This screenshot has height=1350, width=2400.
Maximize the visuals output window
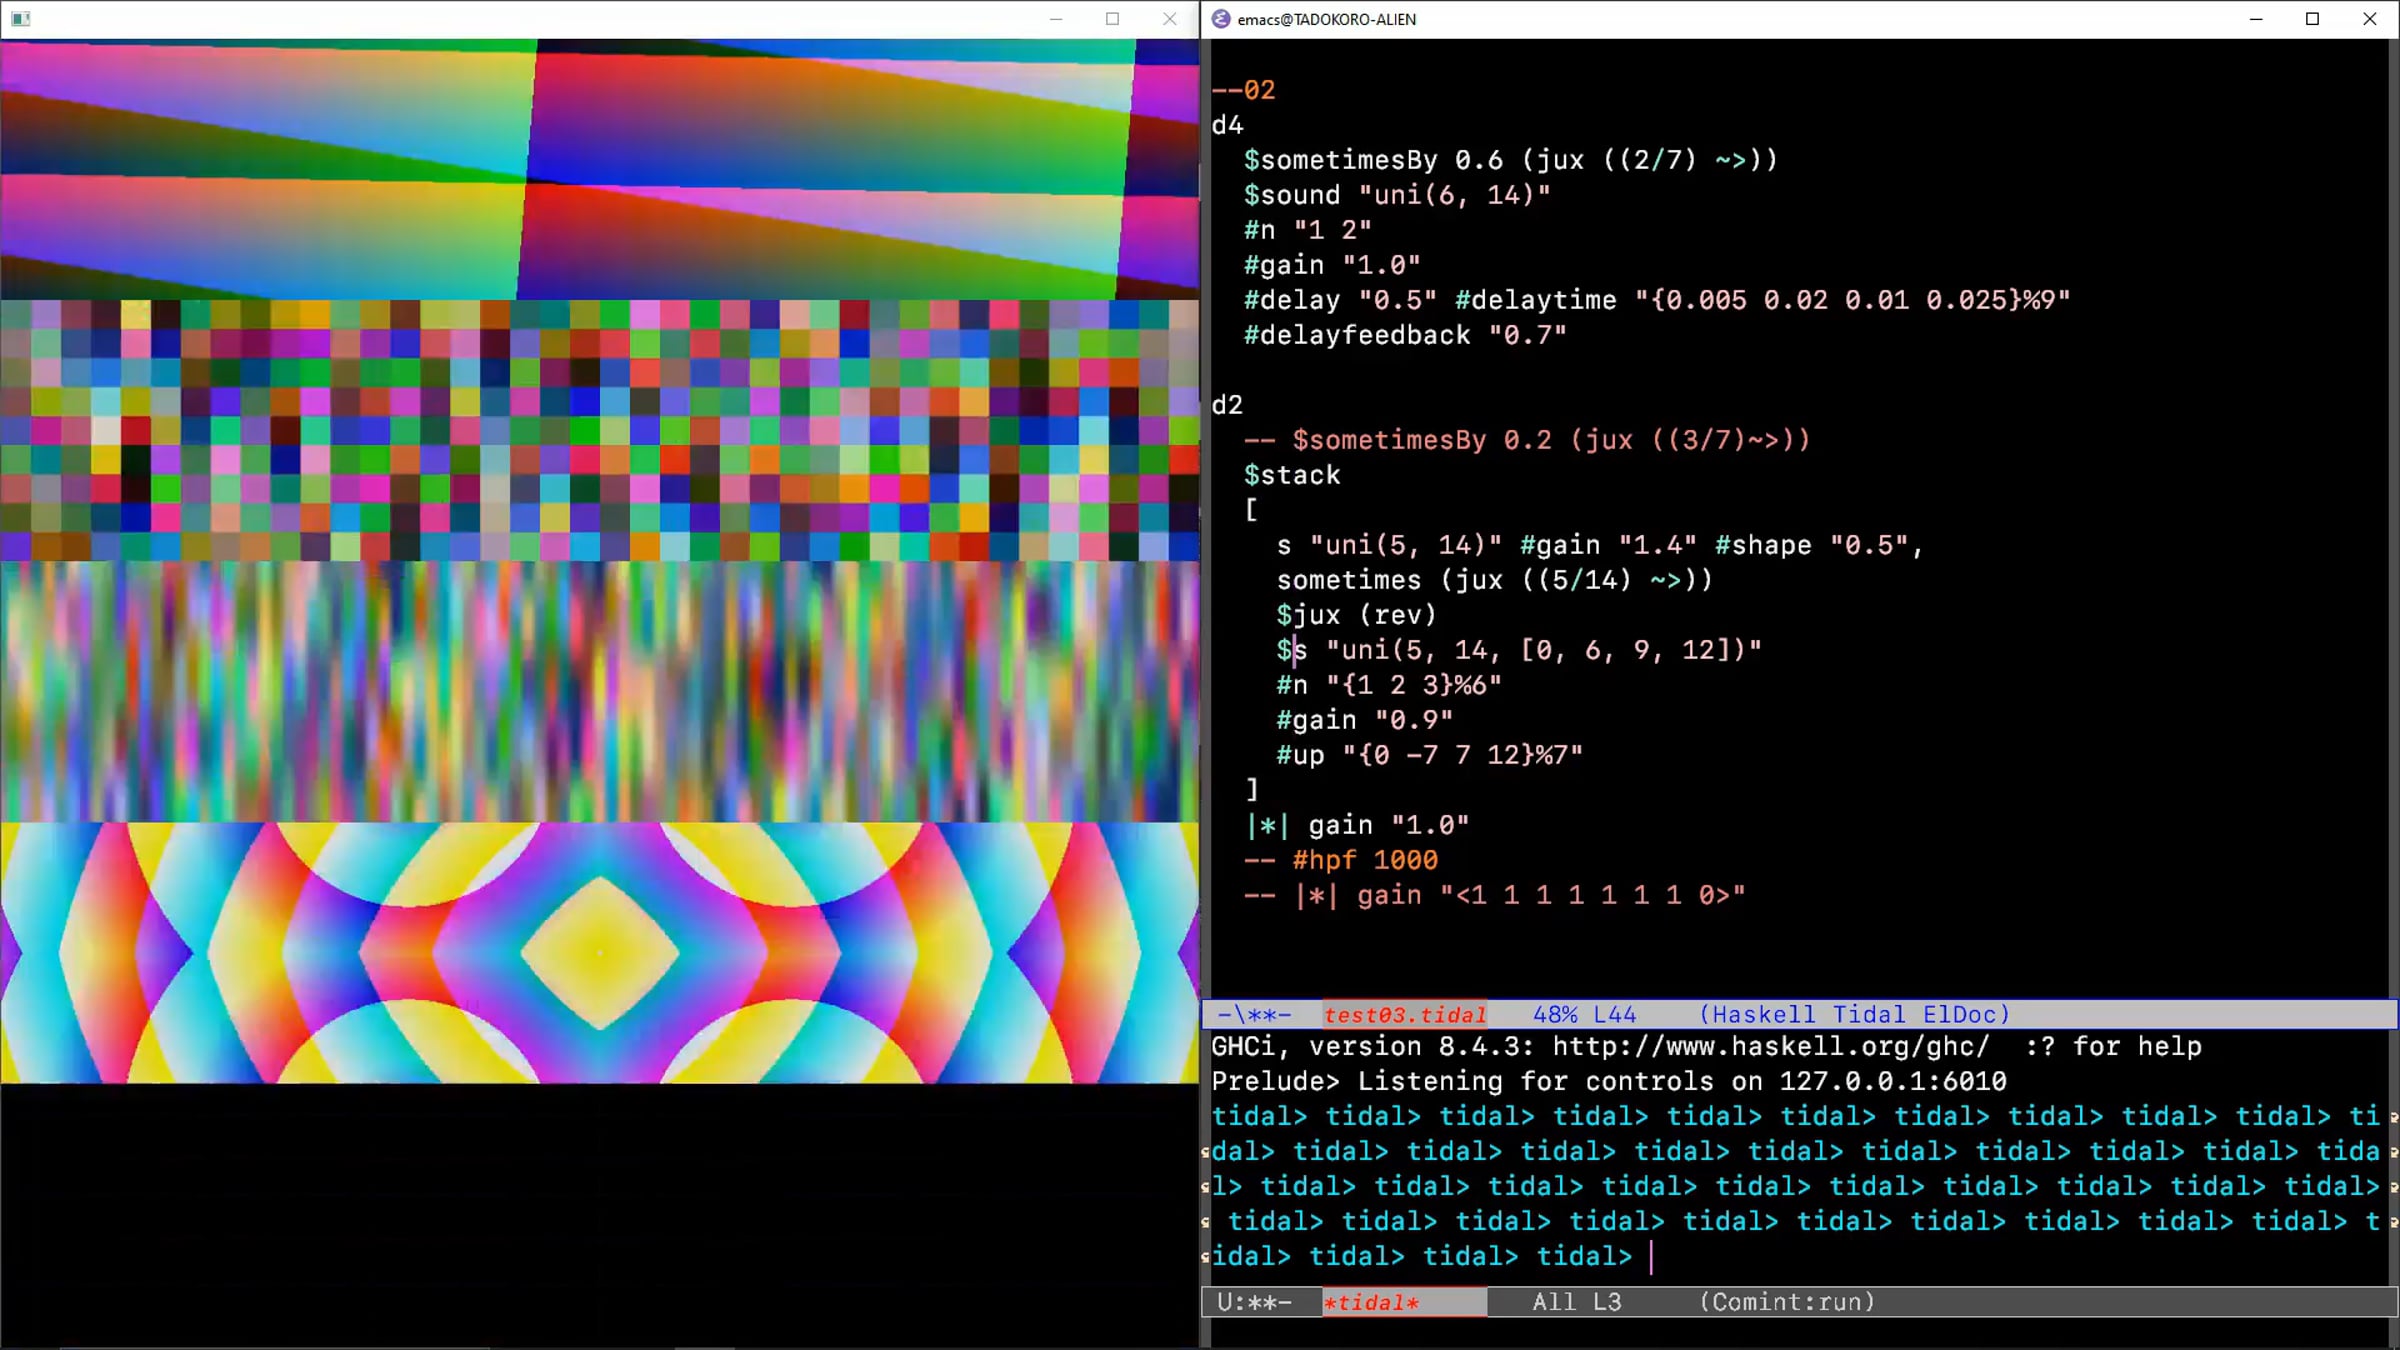(x=1113, y=19)
